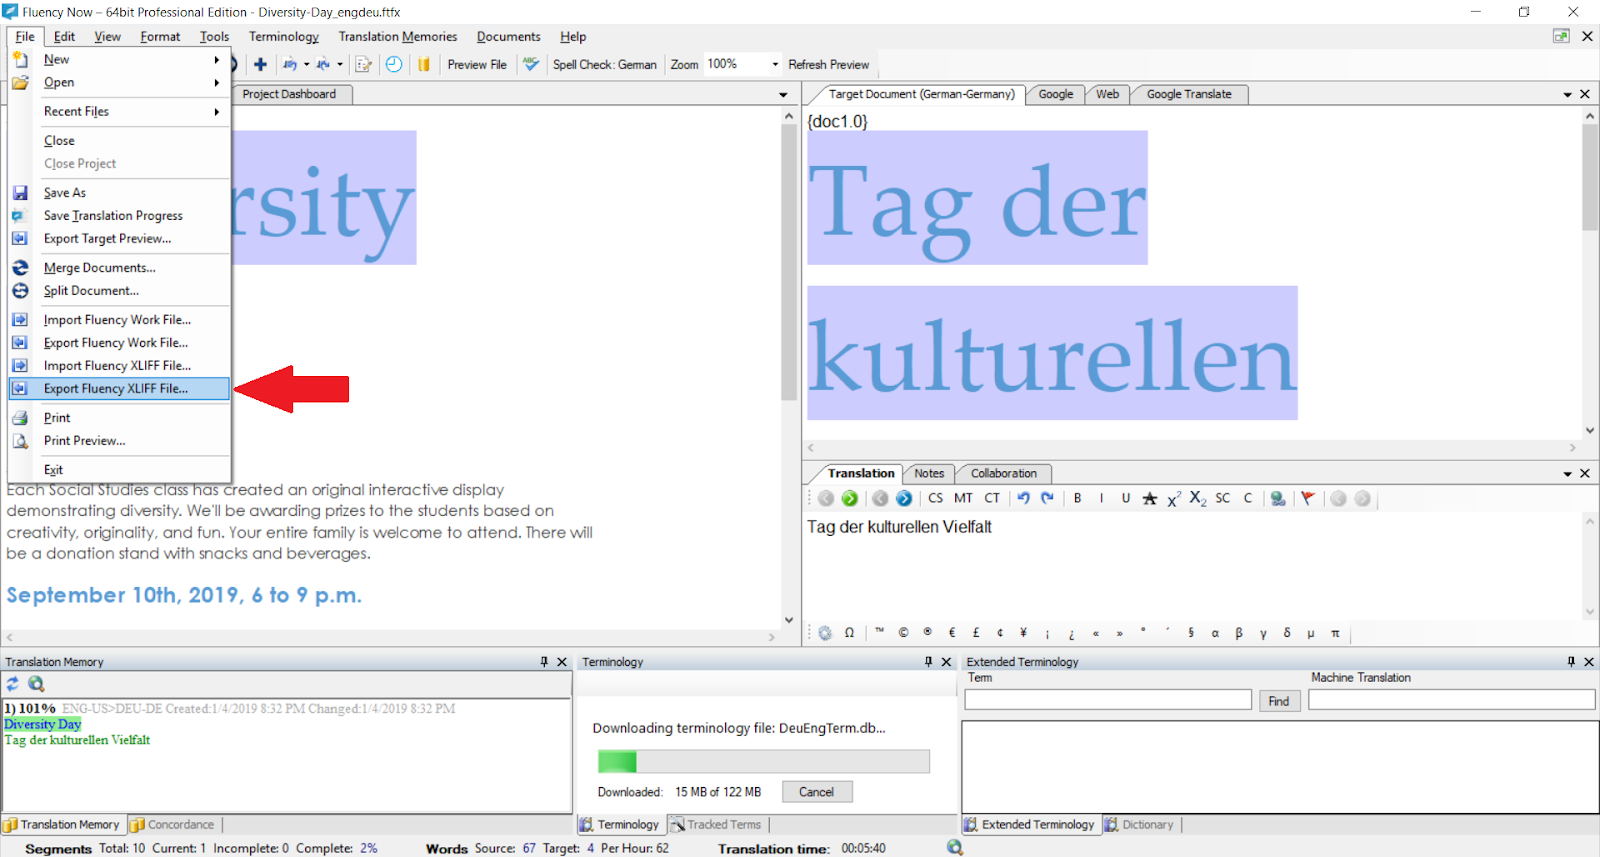1600x857 pixels.
Task: Choose Save Translation Progress from File menu
Action: coord(120,216)
